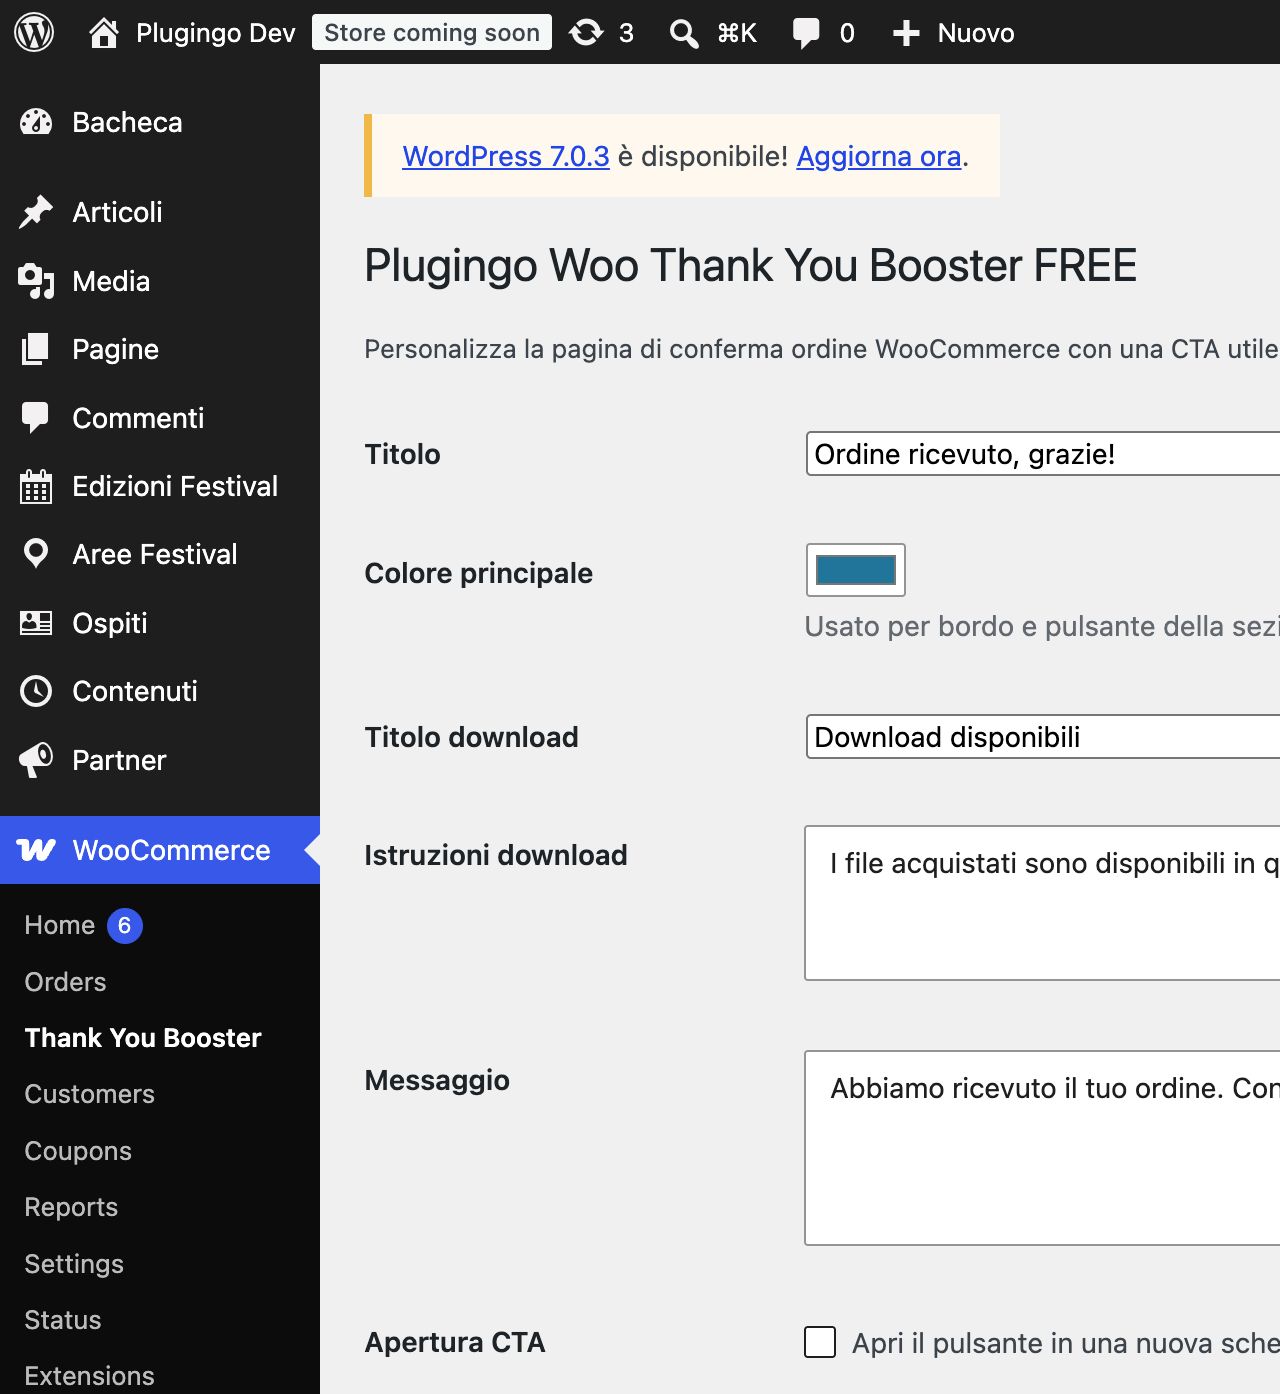This screenshot has height=1394, width=1280.
Task: Open the Customers submenu item
Action: (90, 1094)
